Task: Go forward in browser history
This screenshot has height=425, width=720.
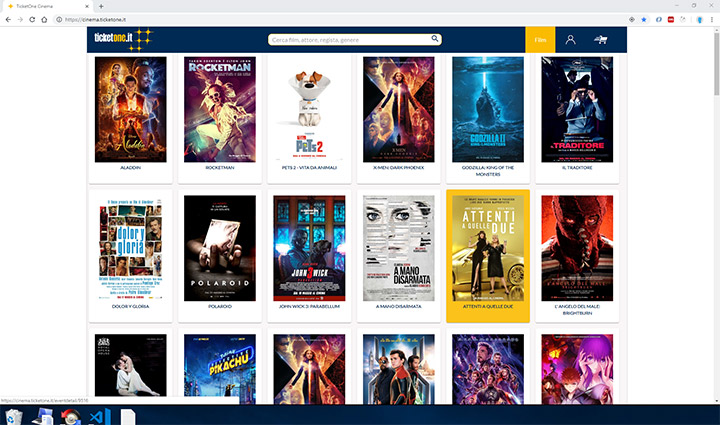Action: click(x=20, y=19)
